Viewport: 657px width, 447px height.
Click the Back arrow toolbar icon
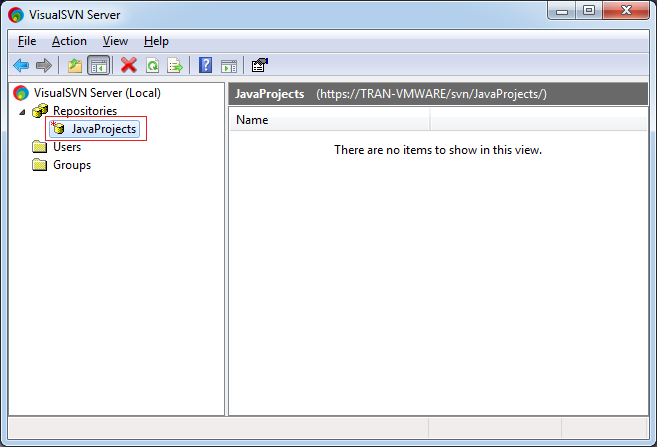click(21, 65)
